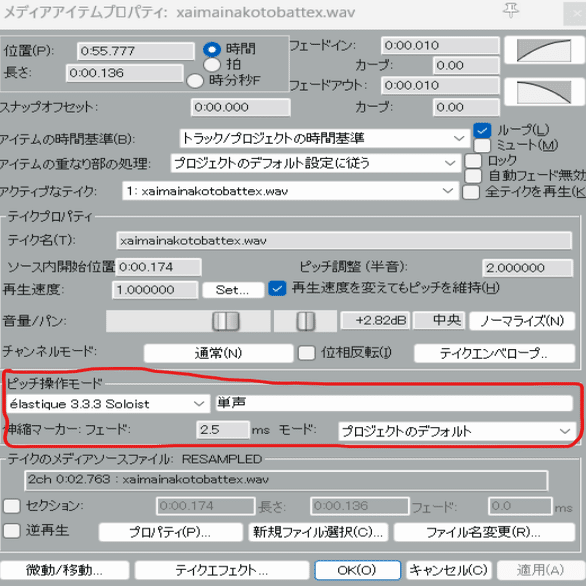Click the Set... playback rate button

(x=233, y=290)
